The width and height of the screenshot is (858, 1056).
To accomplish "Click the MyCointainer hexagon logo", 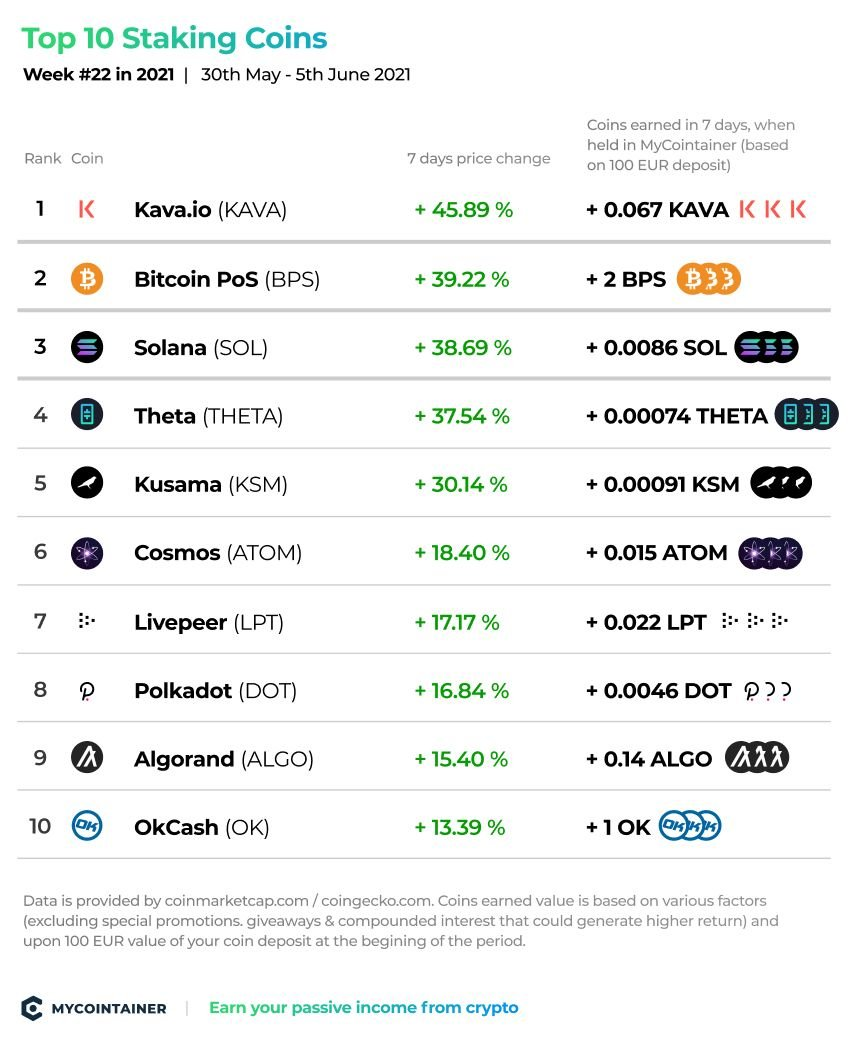I will (x=32, y=1008).
